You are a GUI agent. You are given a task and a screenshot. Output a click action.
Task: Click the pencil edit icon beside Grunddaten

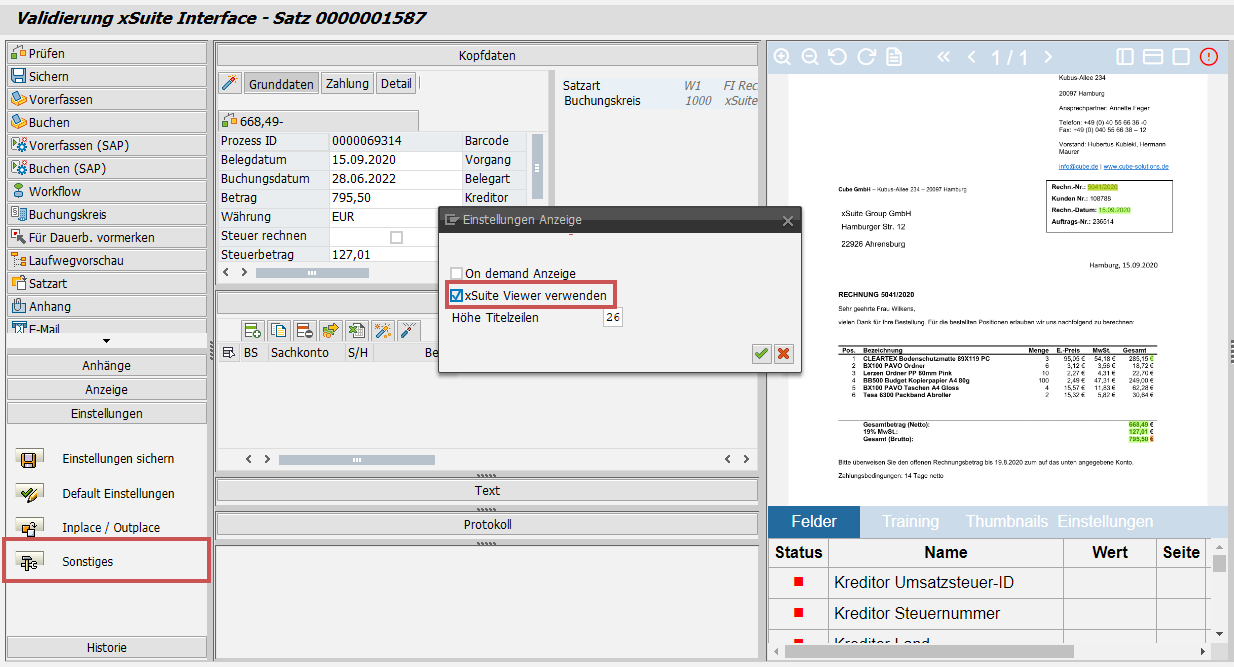(x=229, y=82)
